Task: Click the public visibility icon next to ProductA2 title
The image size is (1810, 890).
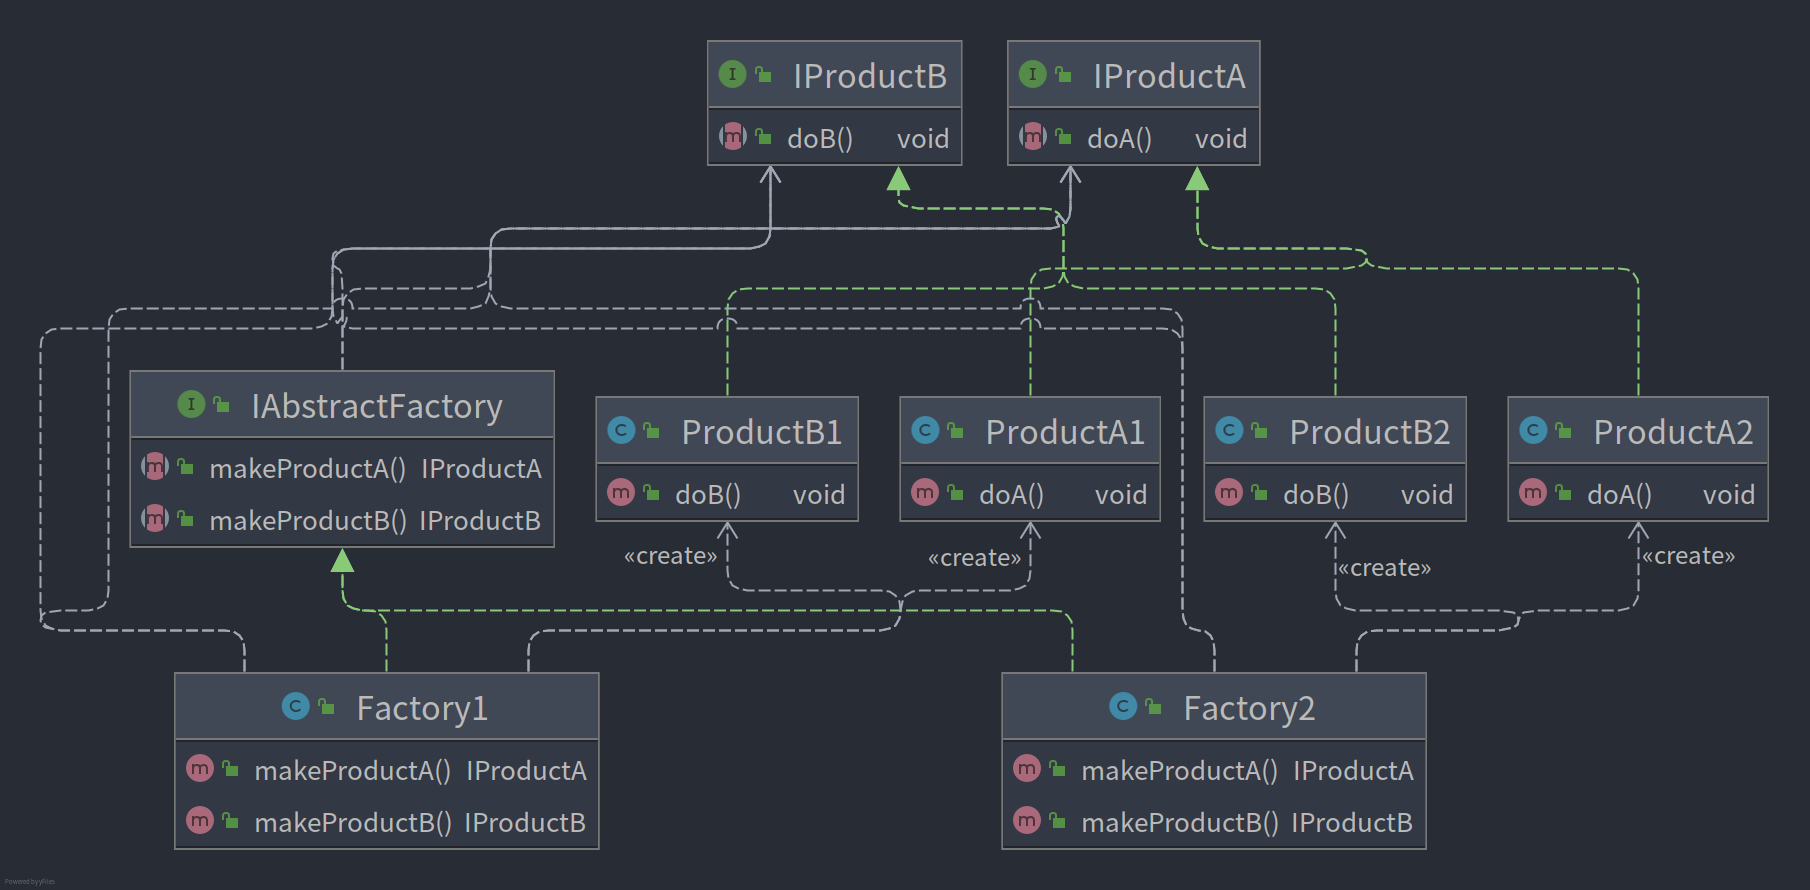Action: pos(1563,431)
